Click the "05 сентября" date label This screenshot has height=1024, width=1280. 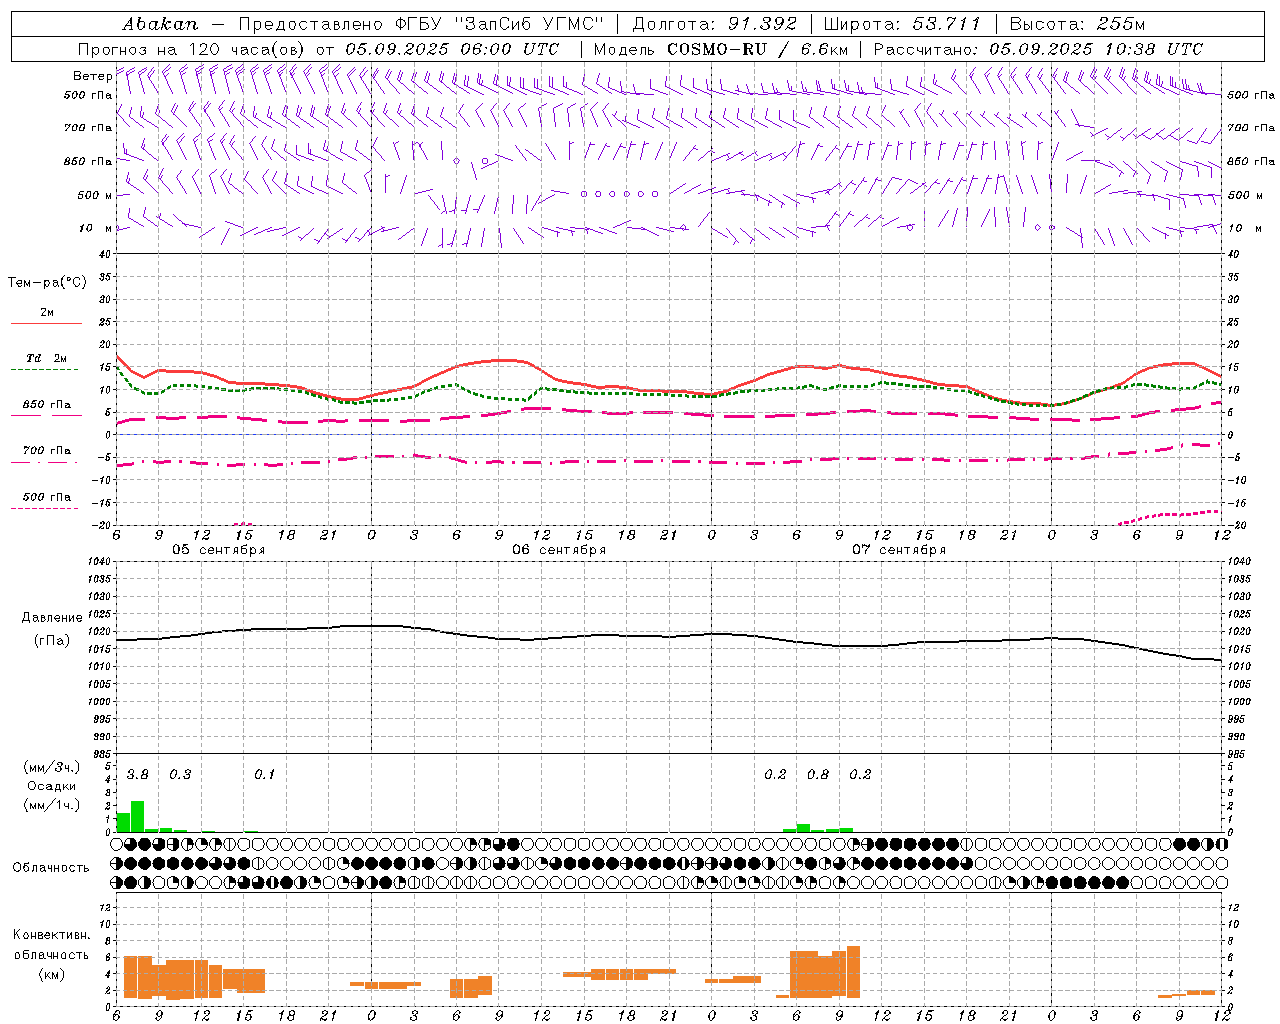coord(218,550)
